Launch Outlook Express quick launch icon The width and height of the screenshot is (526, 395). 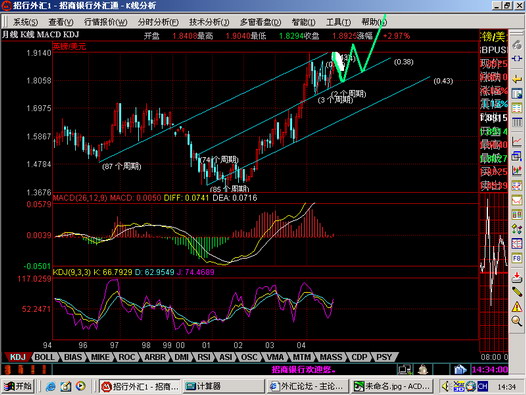(x=65, y=387)
